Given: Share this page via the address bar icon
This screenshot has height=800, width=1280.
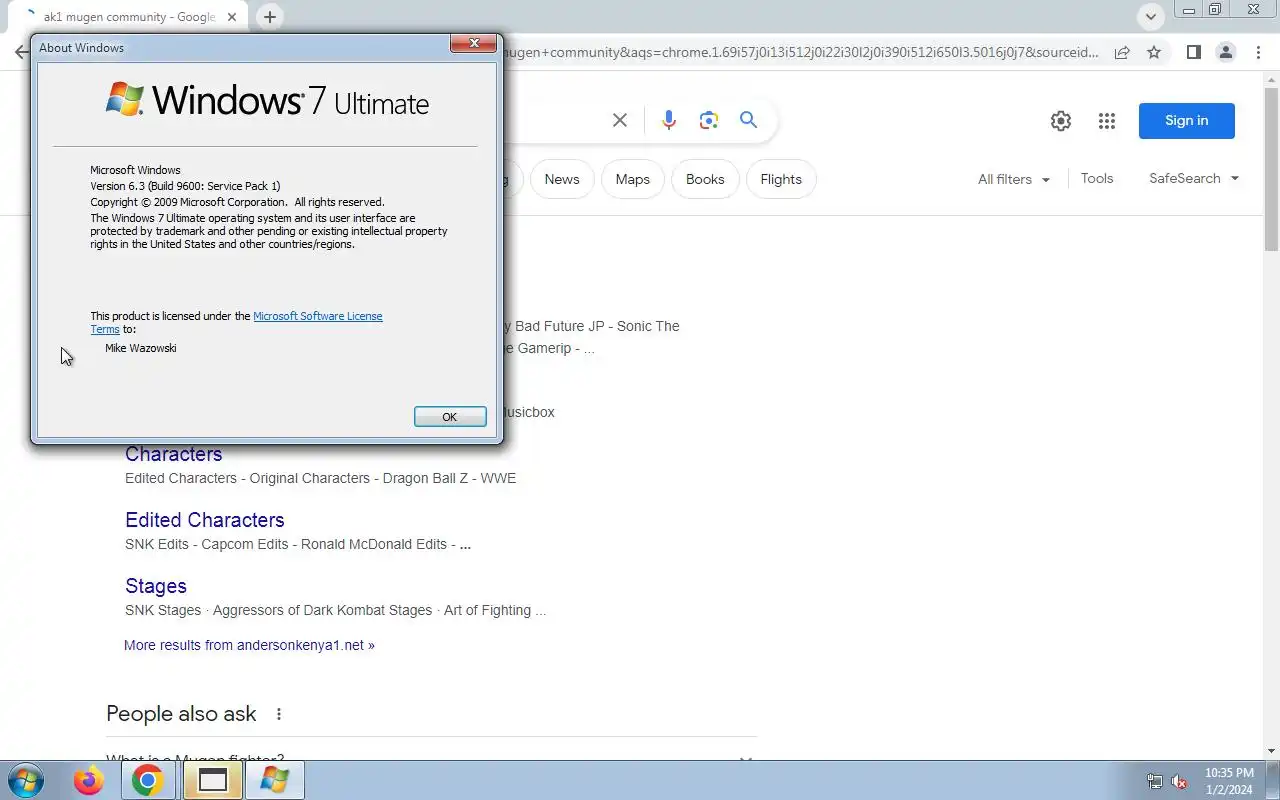Looking at the screenshot, I should (1122, 52).
